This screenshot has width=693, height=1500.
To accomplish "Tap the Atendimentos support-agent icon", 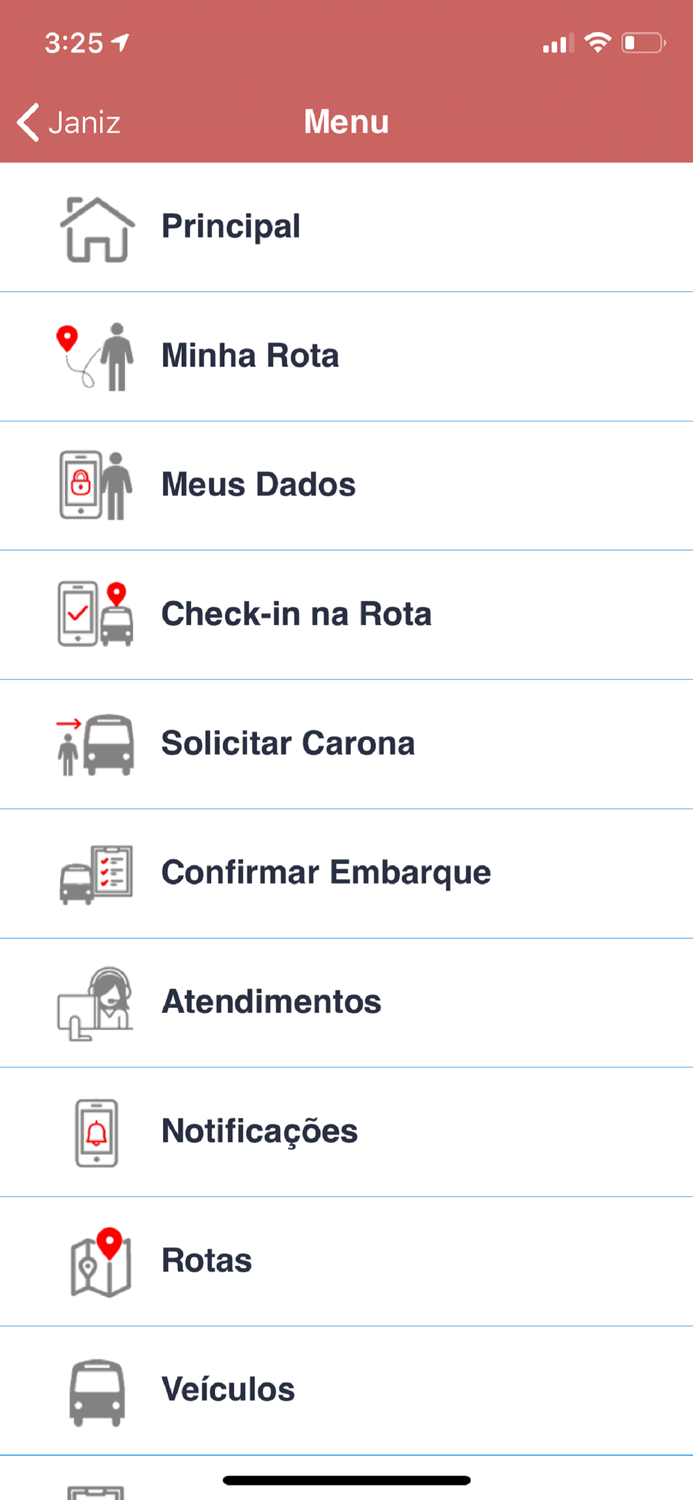I will pyautogui.click(x=95, y=1002).
